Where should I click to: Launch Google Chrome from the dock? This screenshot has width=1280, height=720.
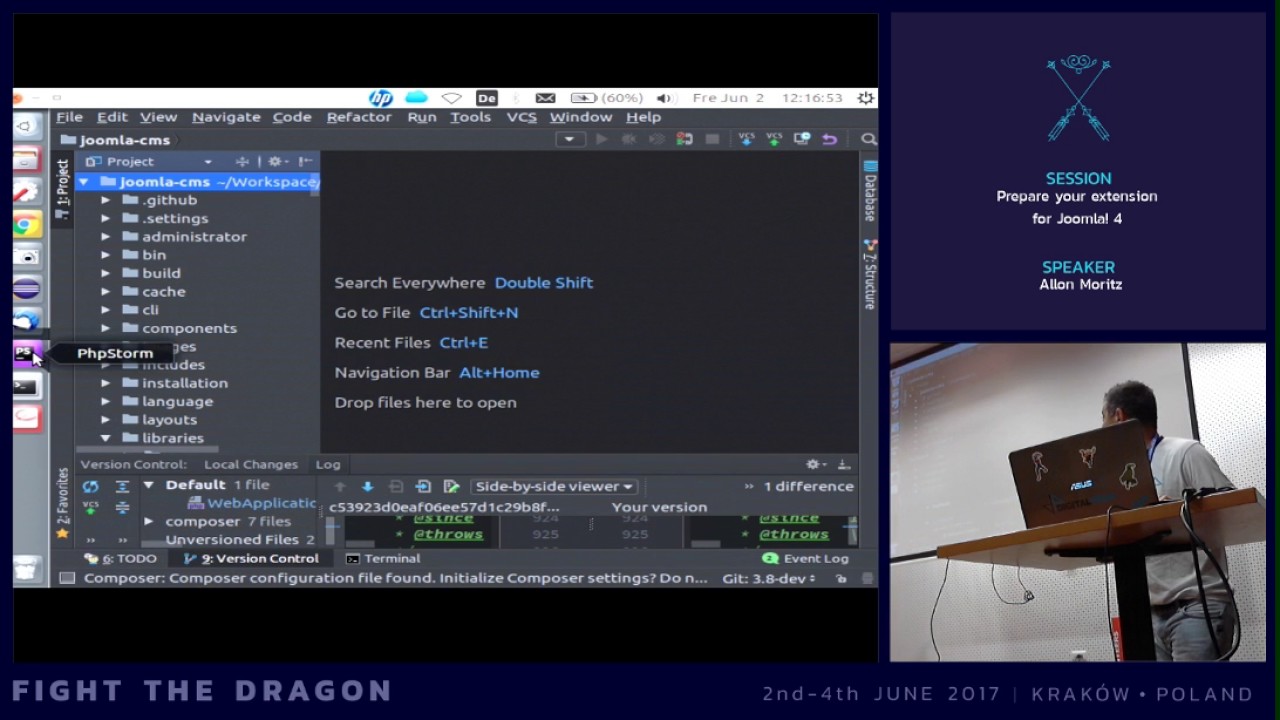tap(26, 224)
